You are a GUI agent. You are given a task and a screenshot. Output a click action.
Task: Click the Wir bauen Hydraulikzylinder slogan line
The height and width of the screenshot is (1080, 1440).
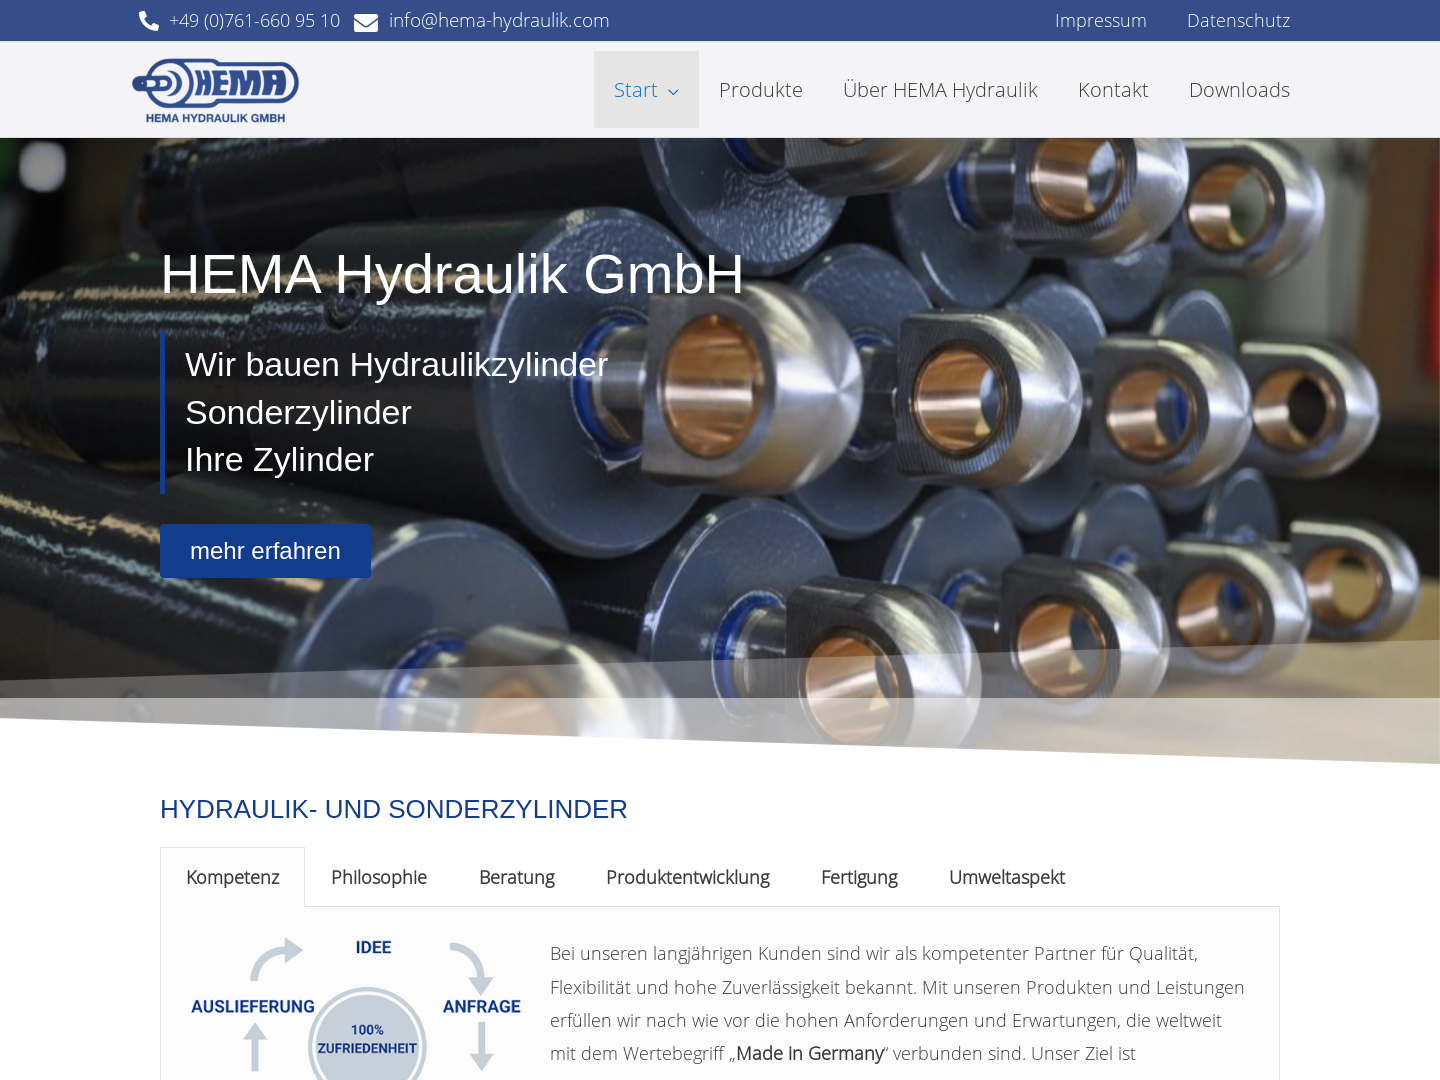[x=396, y=365]
